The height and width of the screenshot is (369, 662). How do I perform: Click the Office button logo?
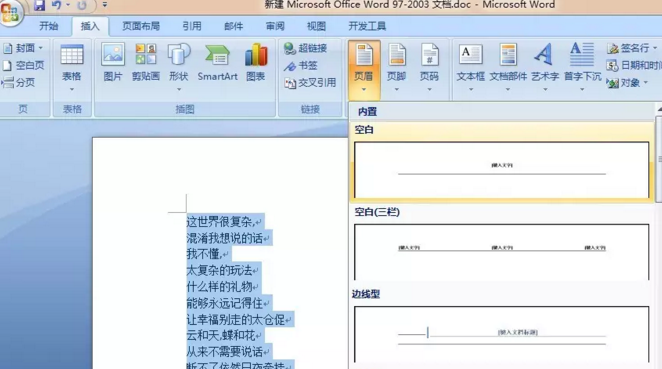[x=10, y=13]
